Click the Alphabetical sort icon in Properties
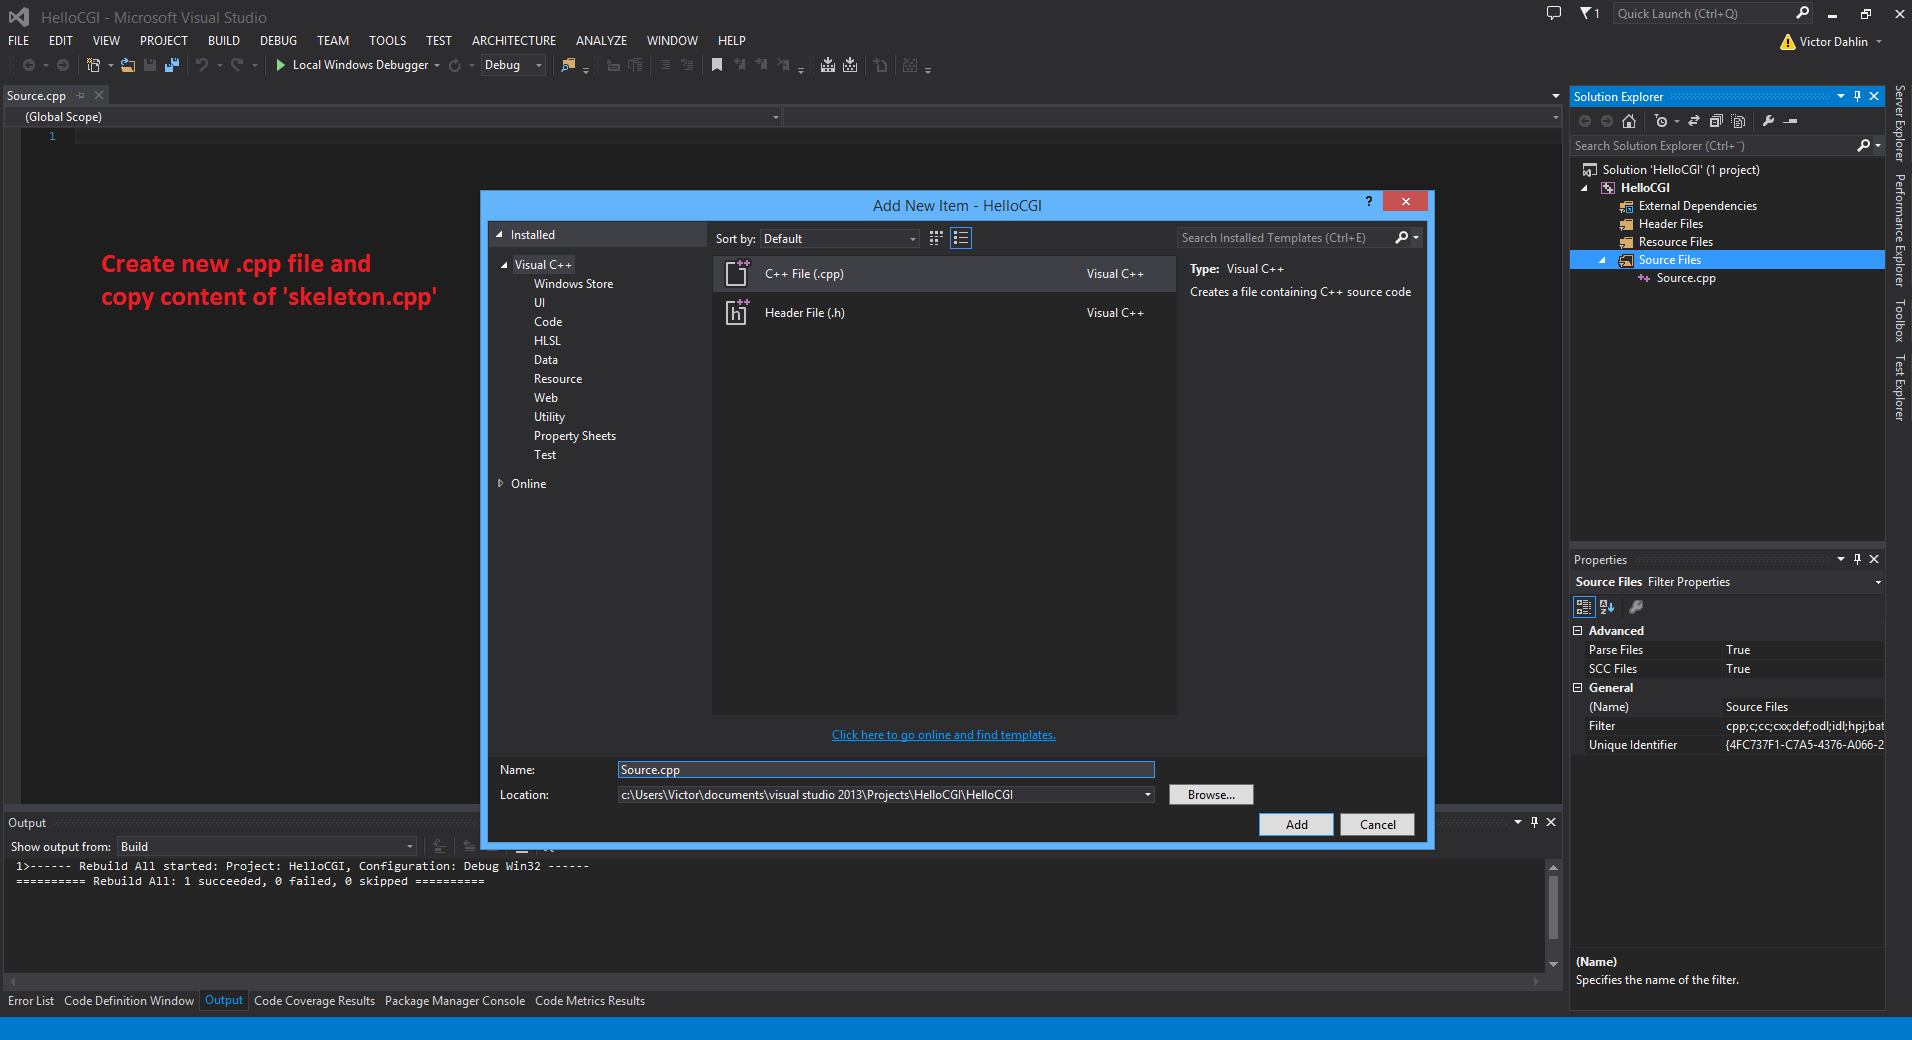The width and height of the screenshot is (1912, 1040). tap(1607, 607)
